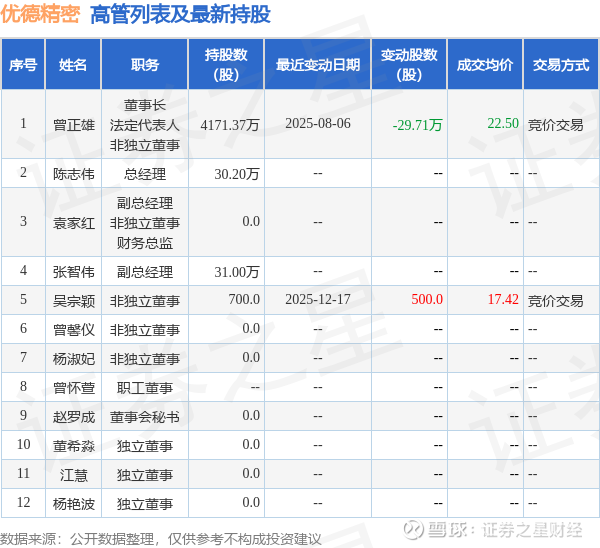Click 非独立董事 in 杨淑妃's row
Image resolution: width=600 pixels, height=548 pixels.
tap(145, 359)
